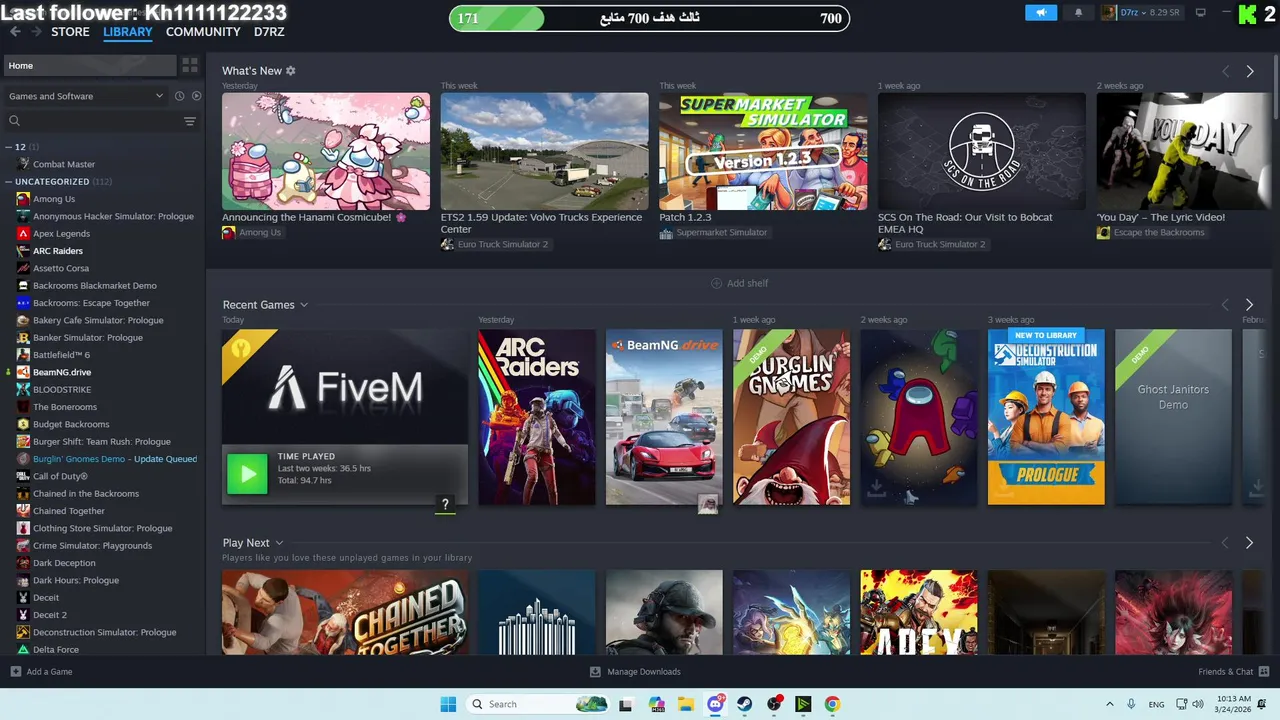Toggle the ready-to-play filter icon
The width and height of the screenshot is (1280, 720).
point(196,96)
